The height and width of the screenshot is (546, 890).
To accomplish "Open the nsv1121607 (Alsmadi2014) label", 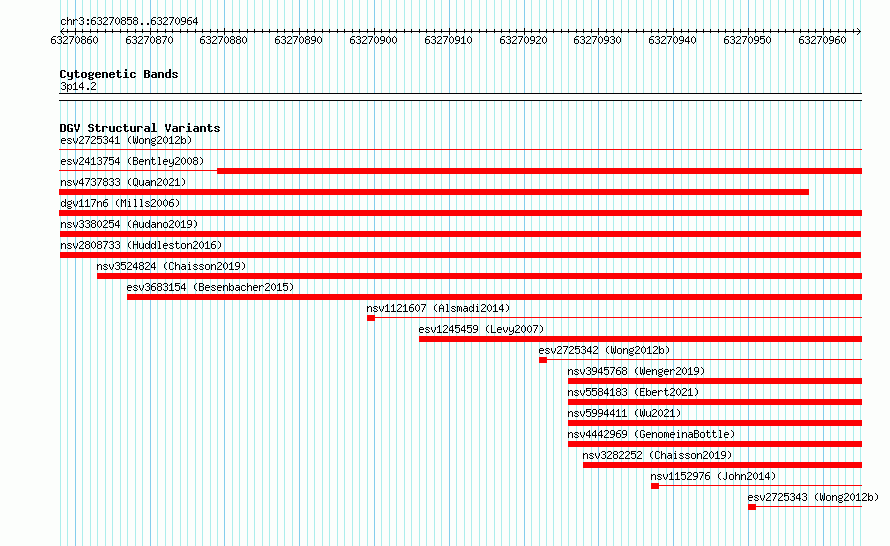I will 438,308.
